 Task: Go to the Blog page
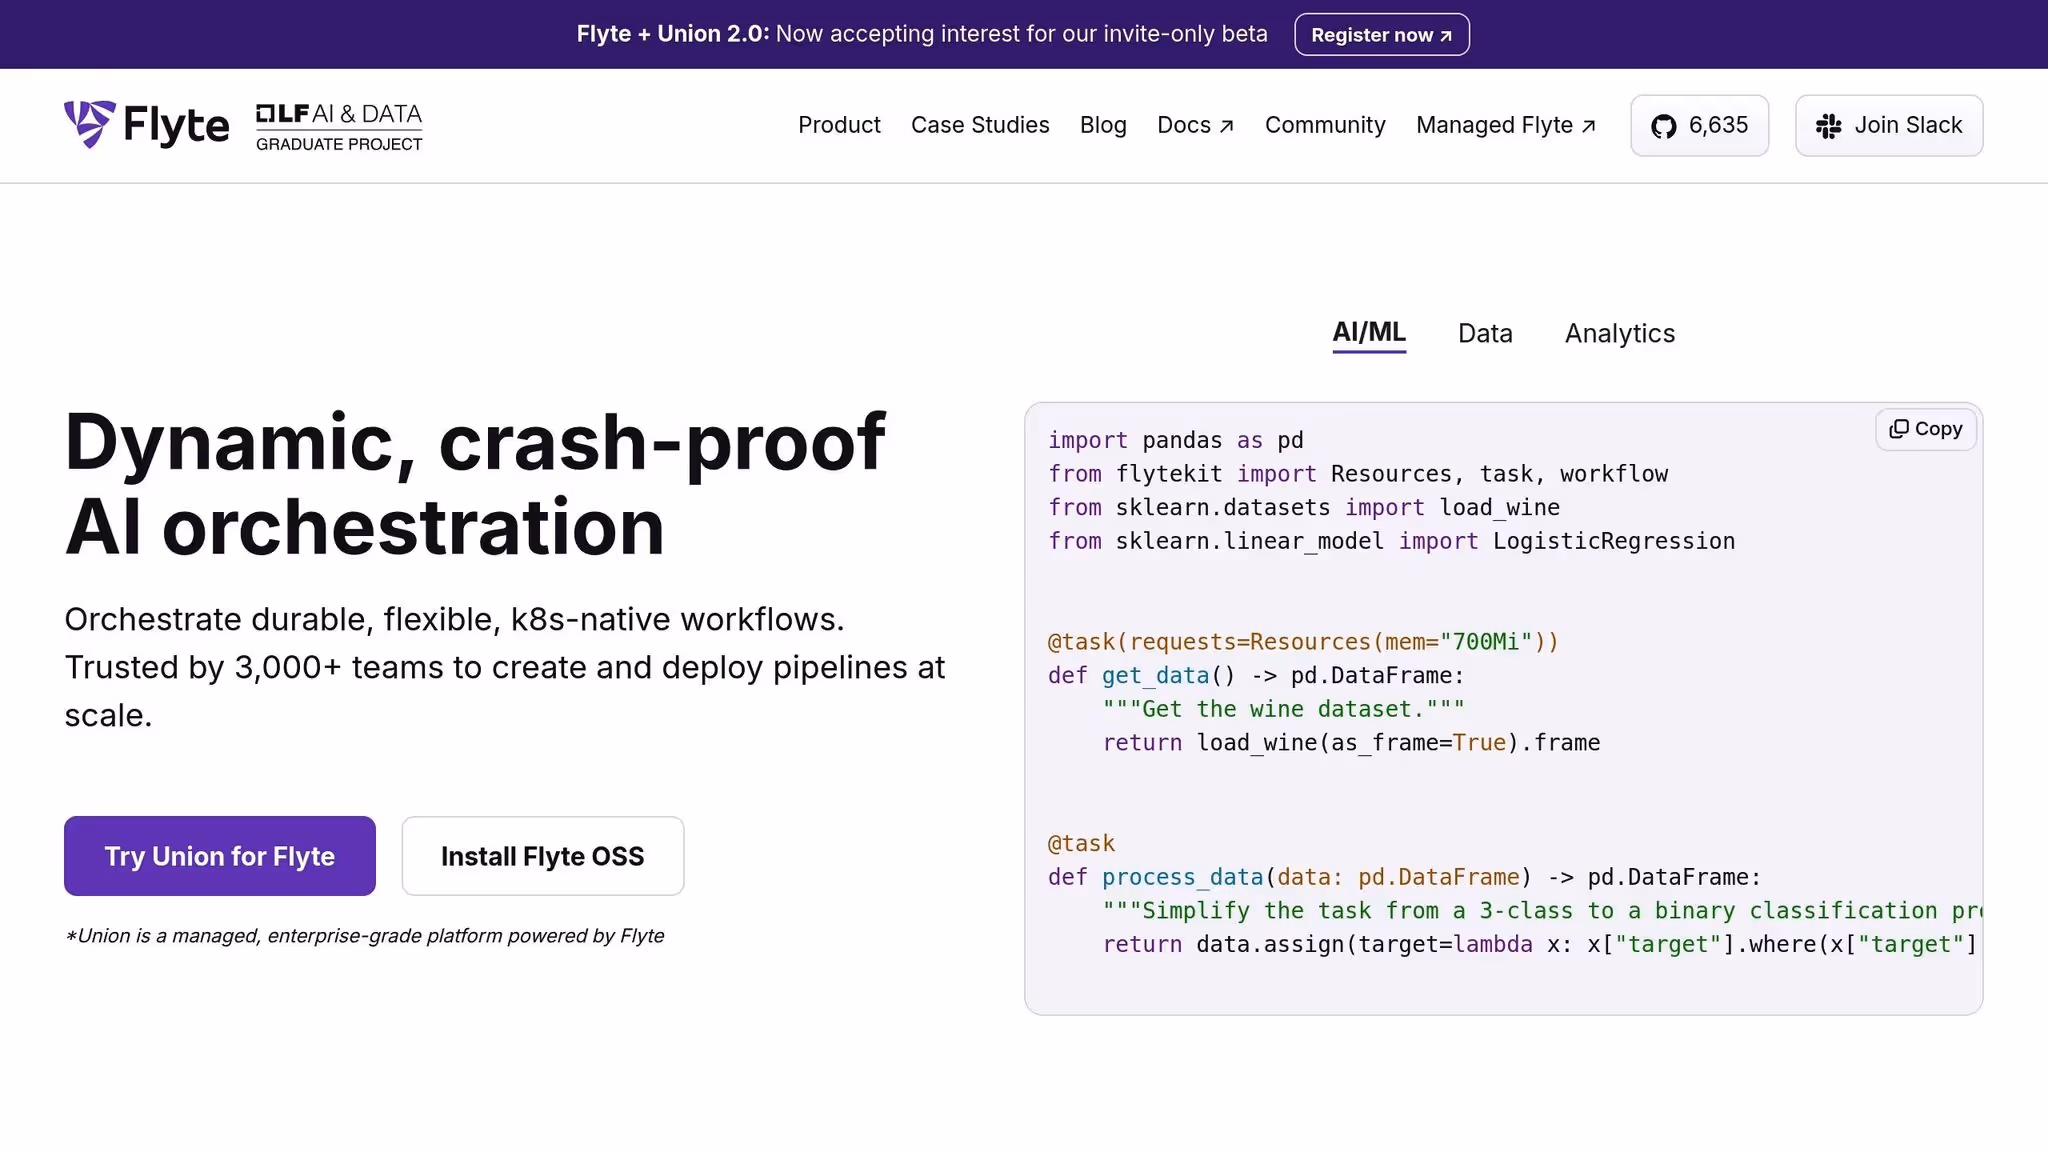pos(1103,125)
